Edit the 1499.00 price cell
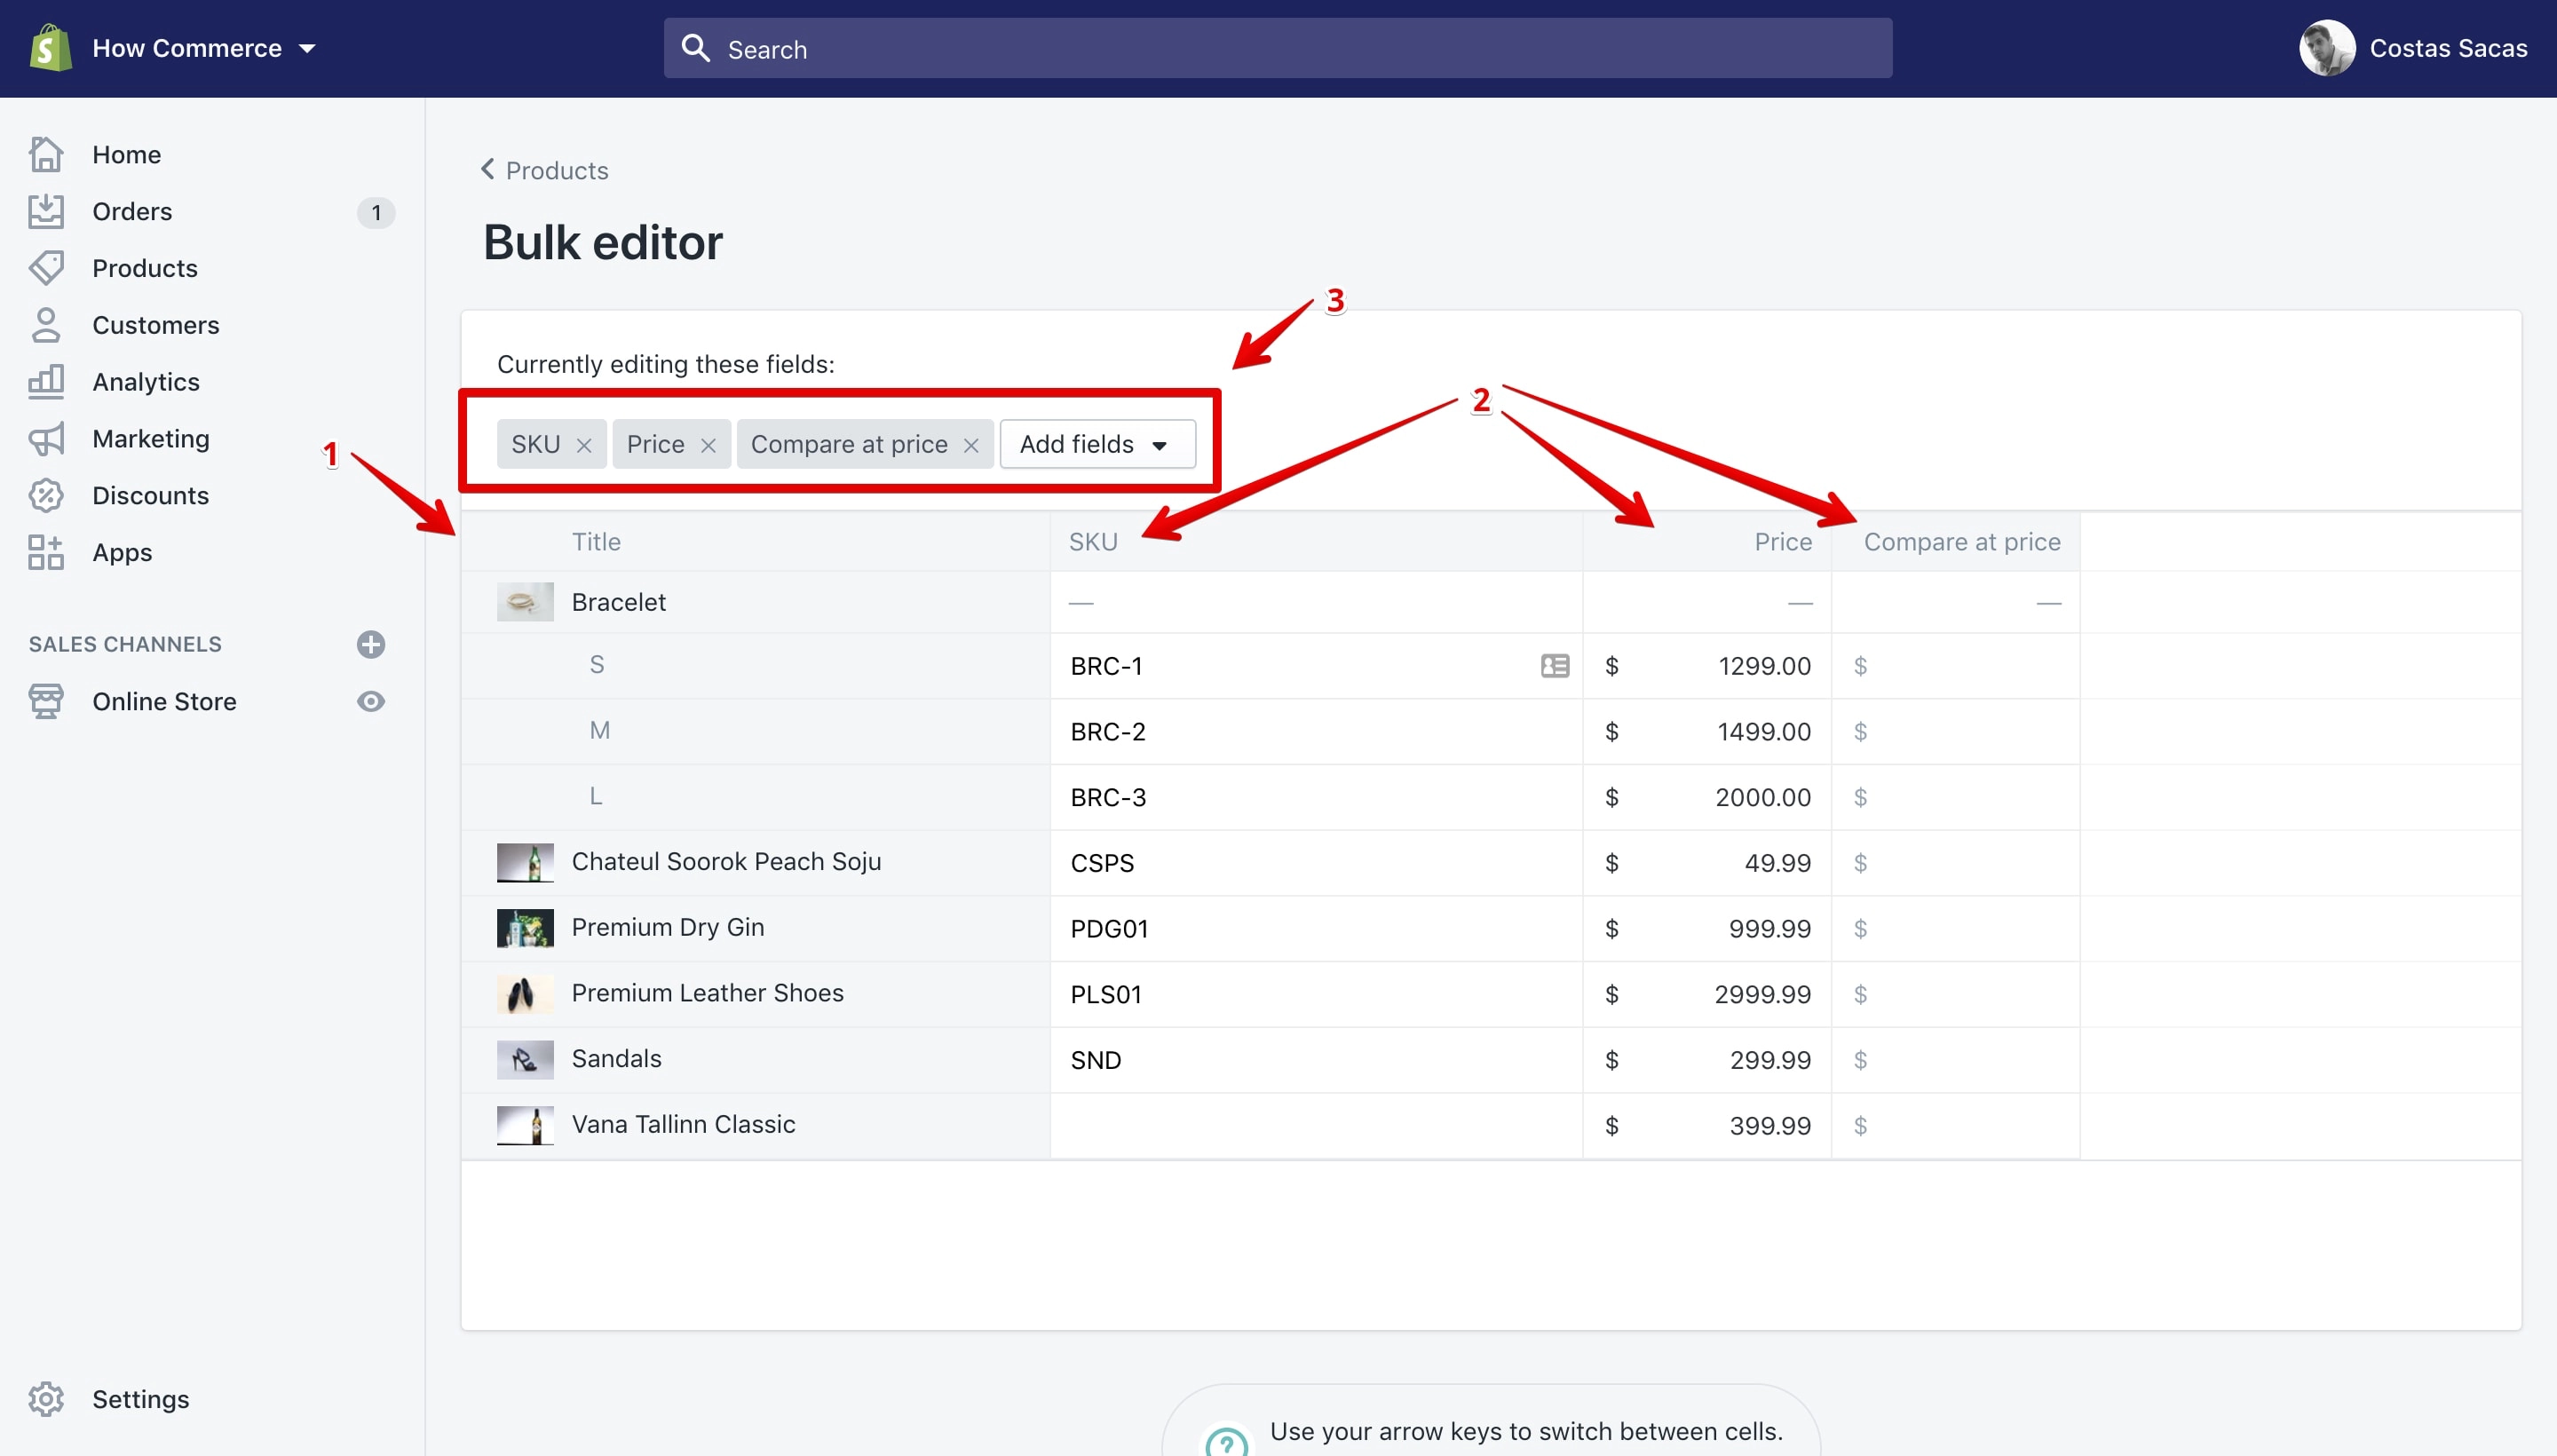 [1707, 732]
